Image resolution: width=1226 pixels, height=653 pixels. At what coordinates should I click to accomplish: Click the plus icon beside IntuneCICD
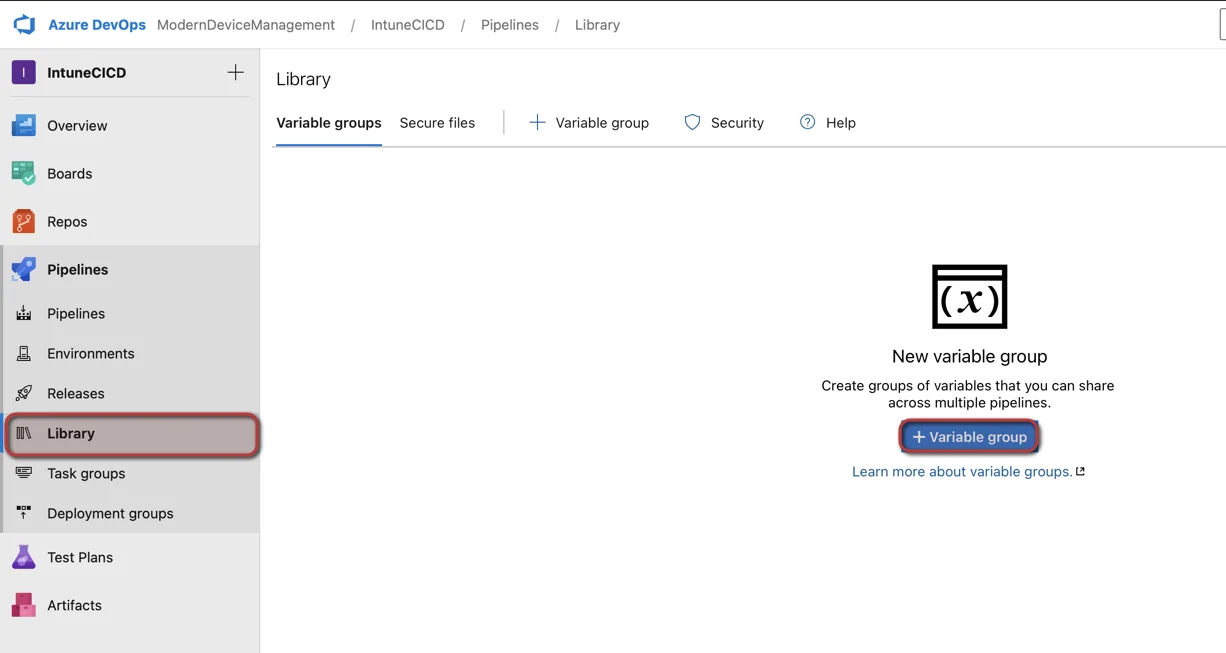pyautogui.click(x=235, y=72)
